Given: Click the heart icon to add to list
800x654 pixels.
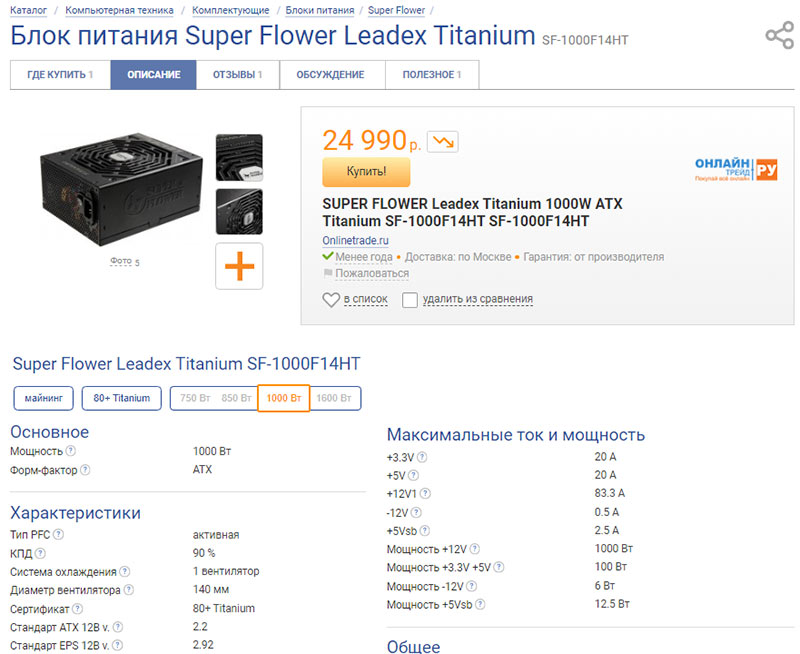Looking at the screenshot, I should pos(331,300).
